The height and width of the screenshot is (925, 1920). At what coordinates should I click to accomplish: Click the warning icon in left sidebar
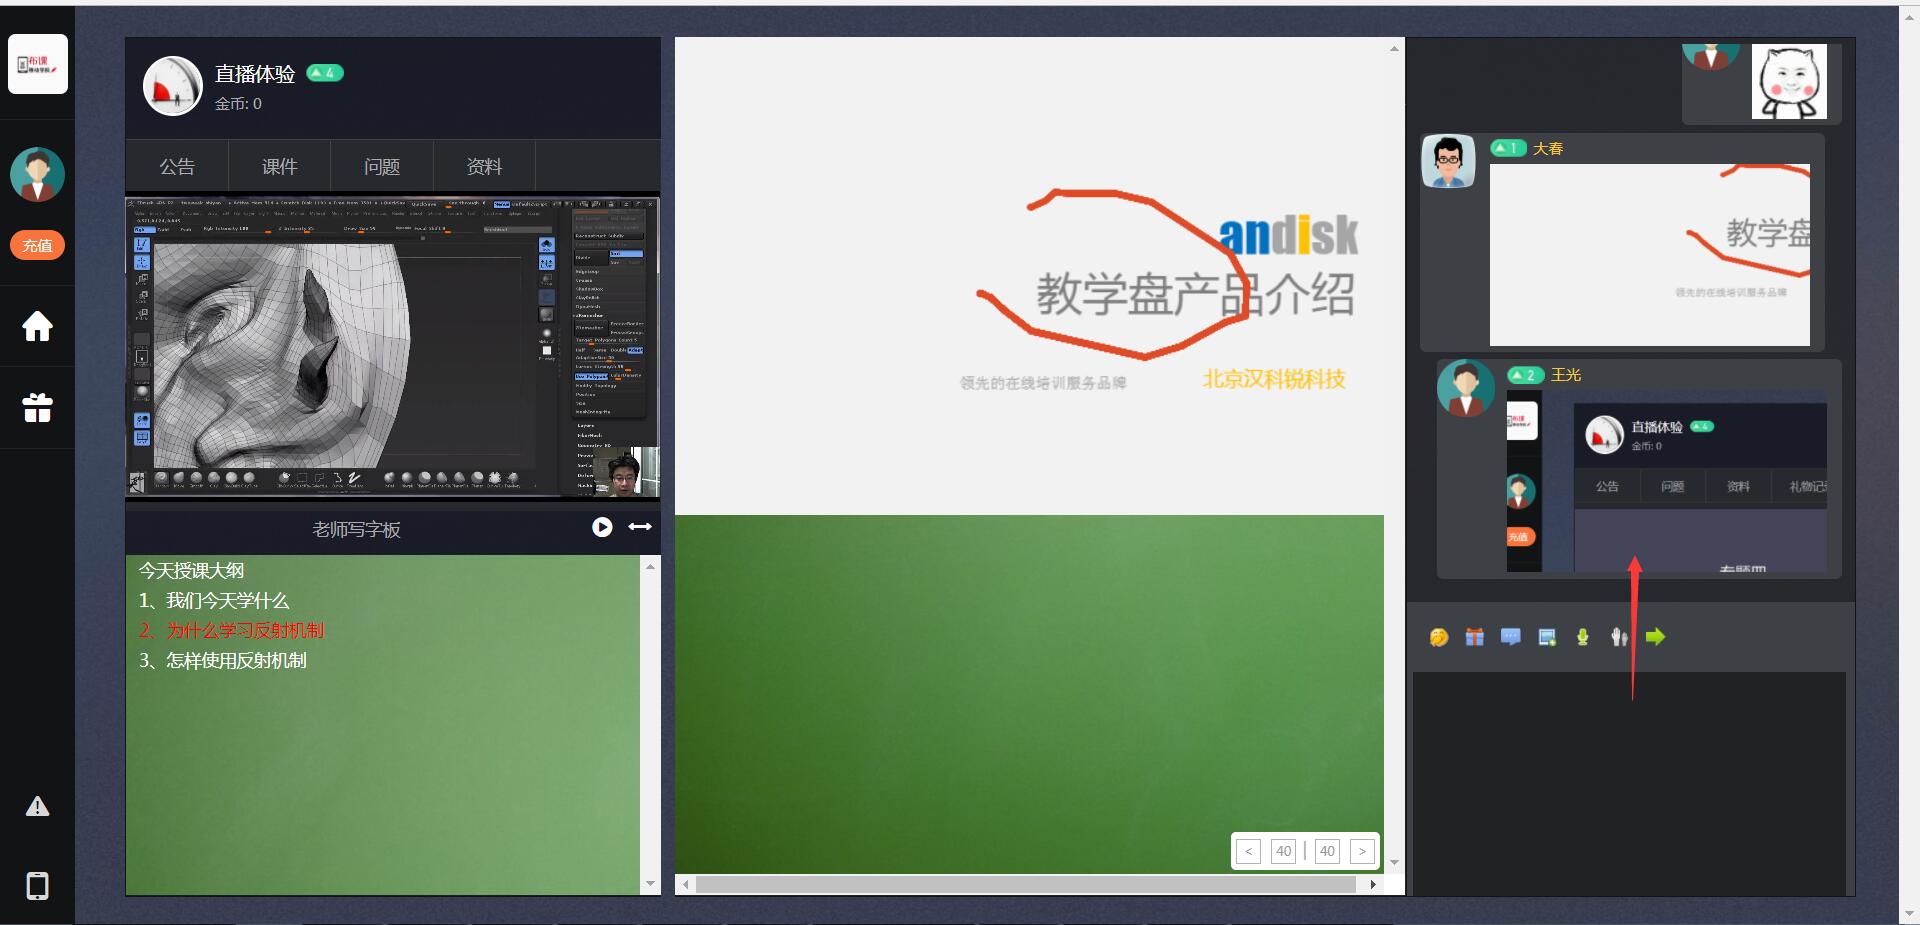[37, 806]
